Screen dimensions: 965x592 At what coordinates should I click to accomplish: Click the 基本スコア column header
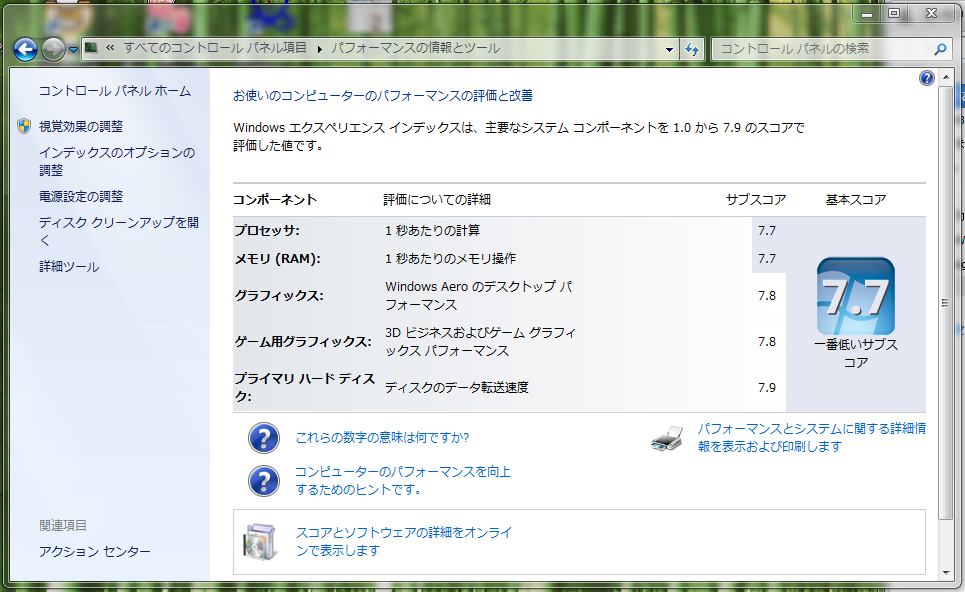(856, 199)
